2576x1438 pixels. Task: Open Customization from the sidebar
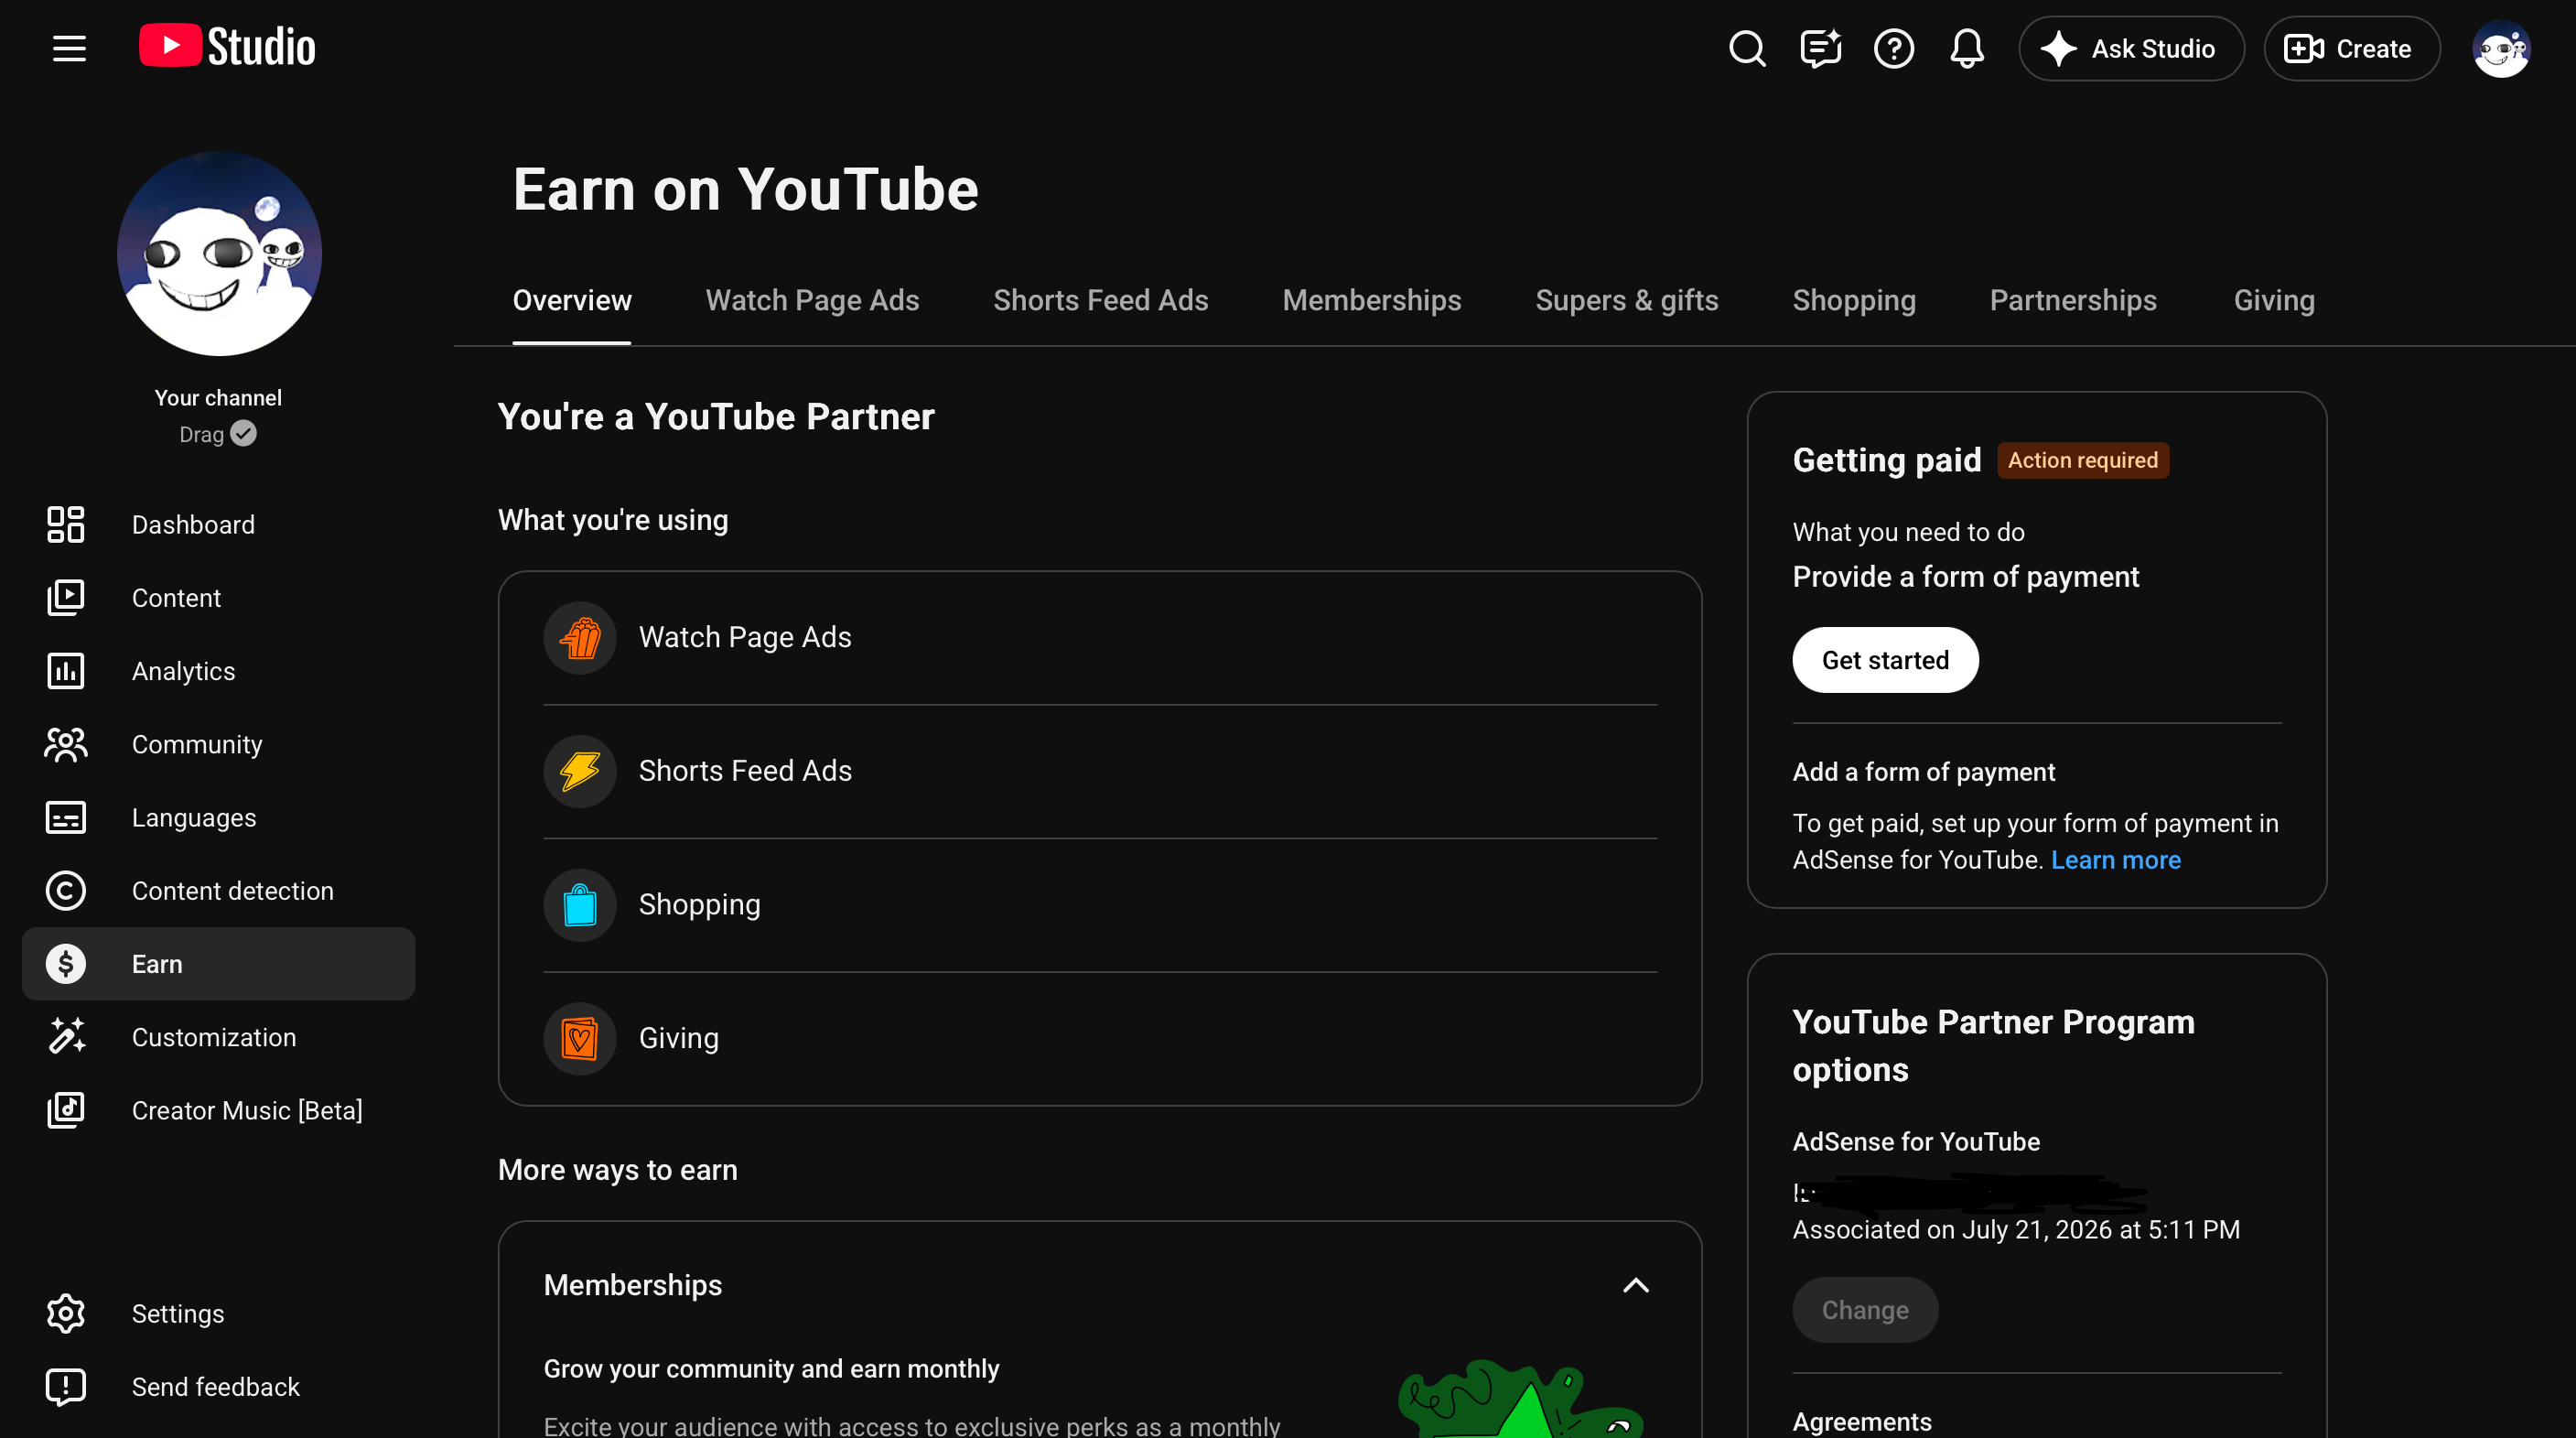218,1037
